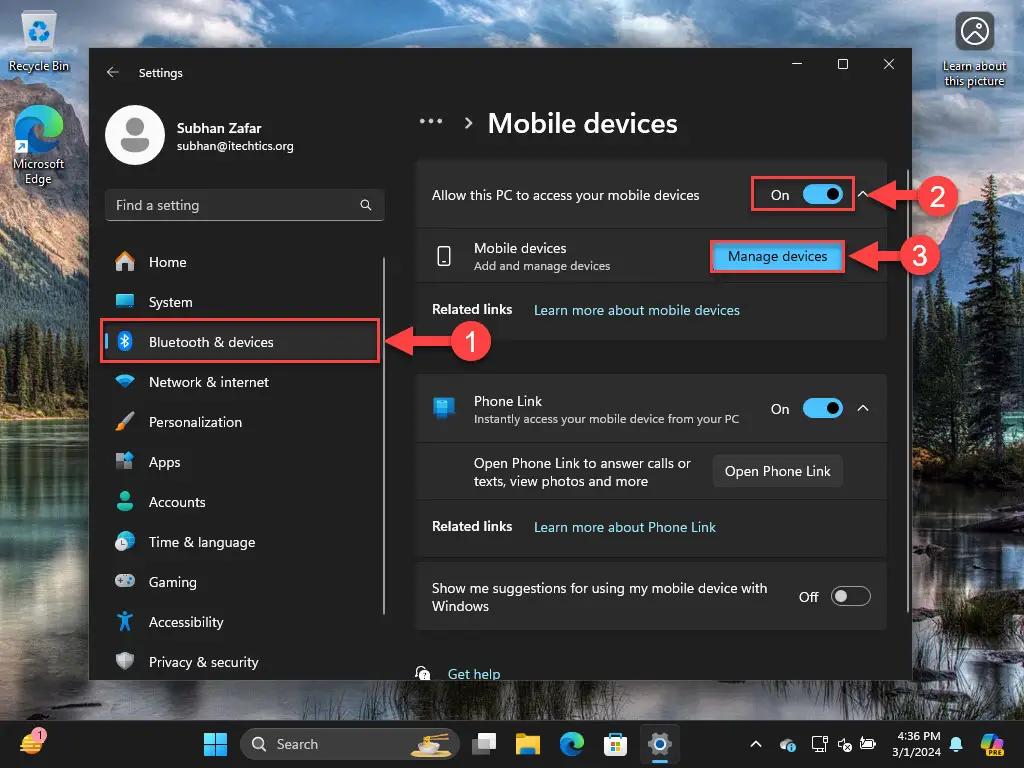Open the Windows Start button

[x=215, y=744]
